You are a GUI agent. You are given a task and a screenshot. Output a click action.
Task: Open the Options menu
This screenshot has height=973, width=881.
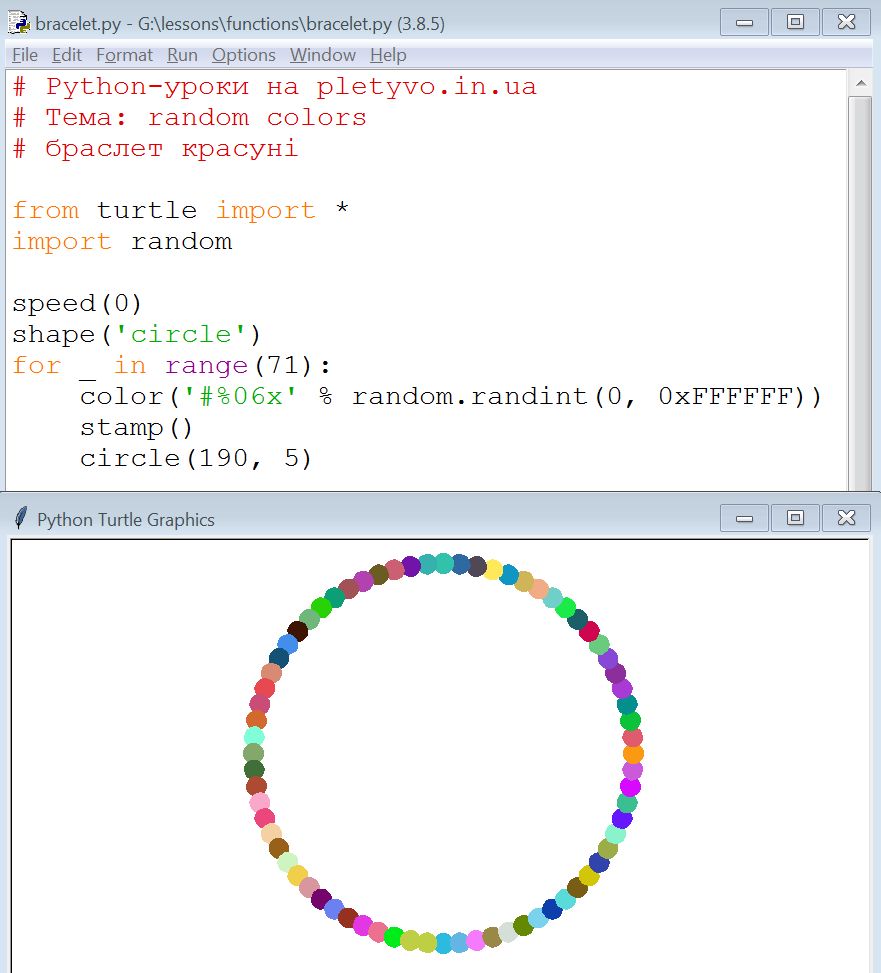pyautogui.click(x=243, y=55)
